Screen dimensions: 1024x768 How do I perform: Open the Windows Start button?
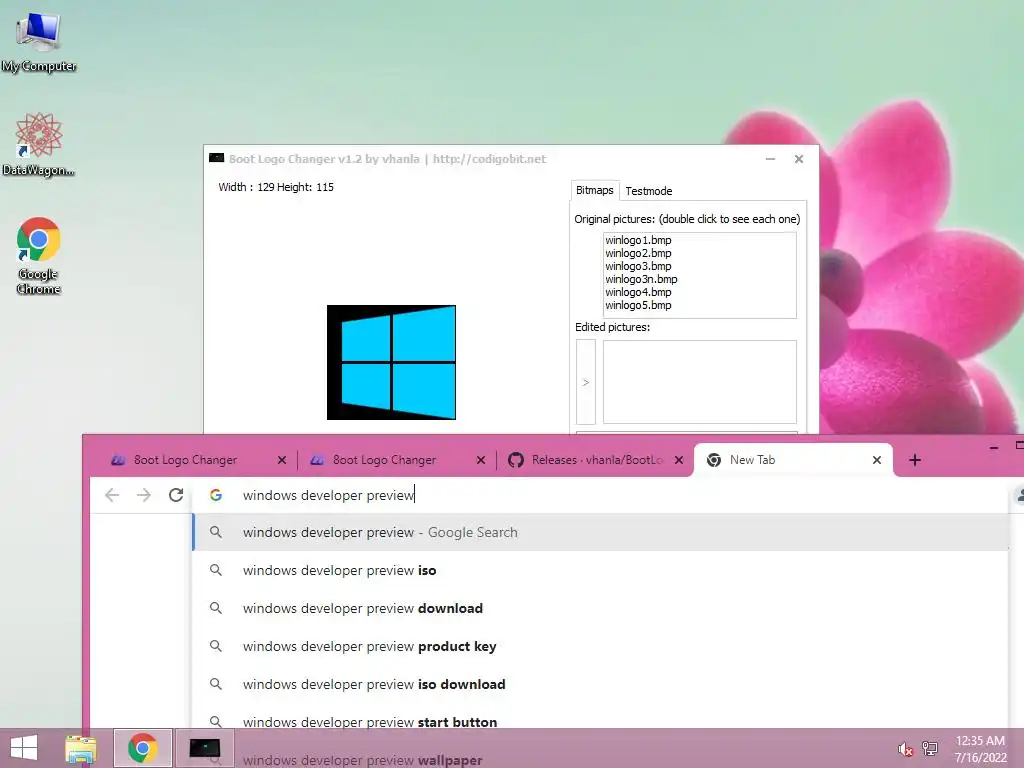pos(24,748)
